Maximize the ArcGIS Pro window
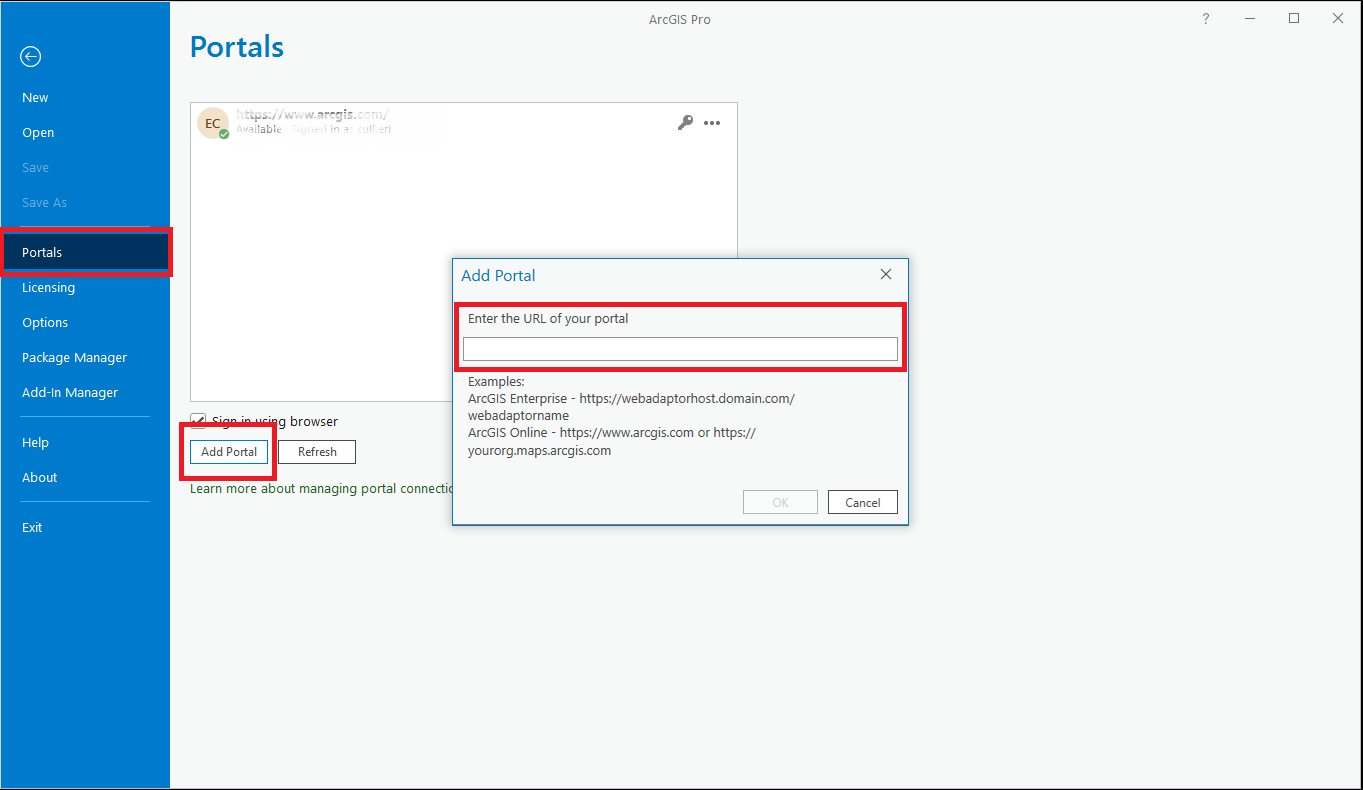Viewport: 1363px width, 790px height. coord(1294,18)
